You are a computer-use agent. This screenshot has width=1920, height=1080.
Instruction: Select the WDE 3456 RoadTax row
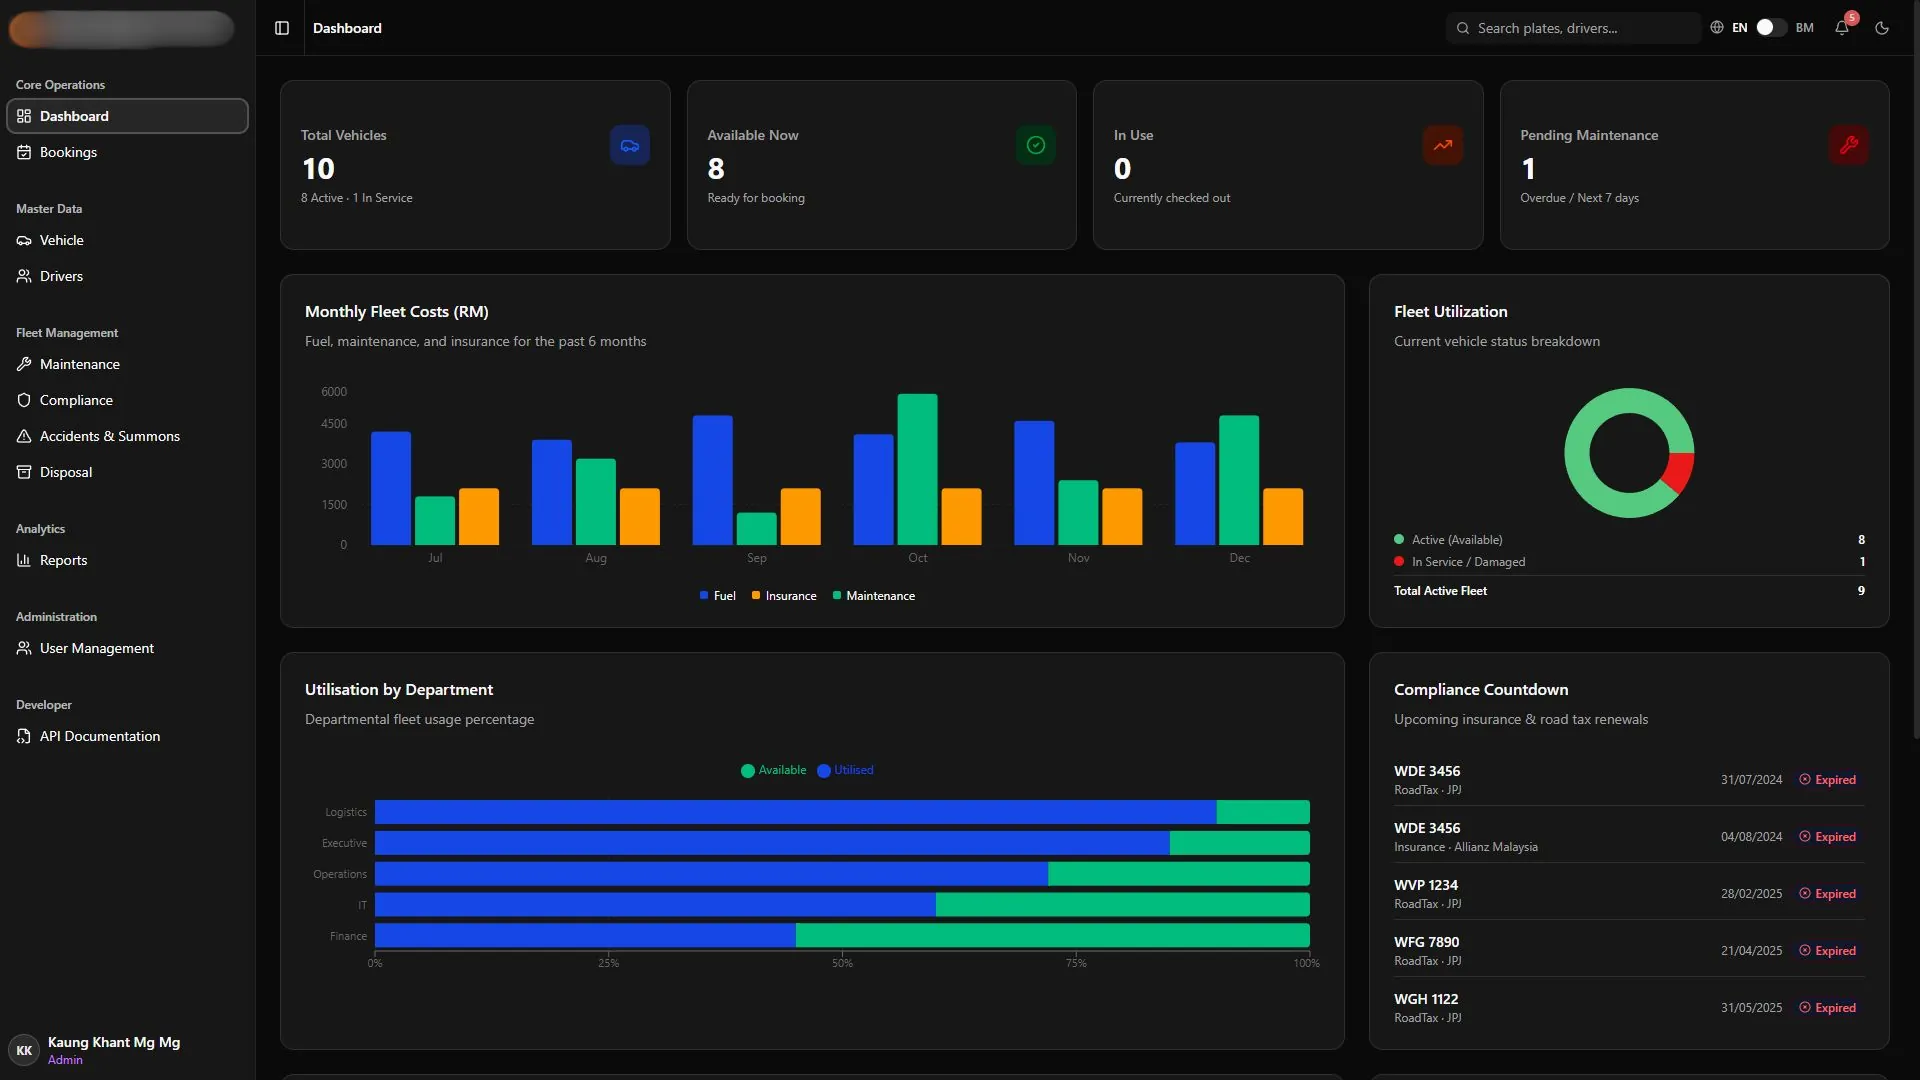coord(1629,779)
